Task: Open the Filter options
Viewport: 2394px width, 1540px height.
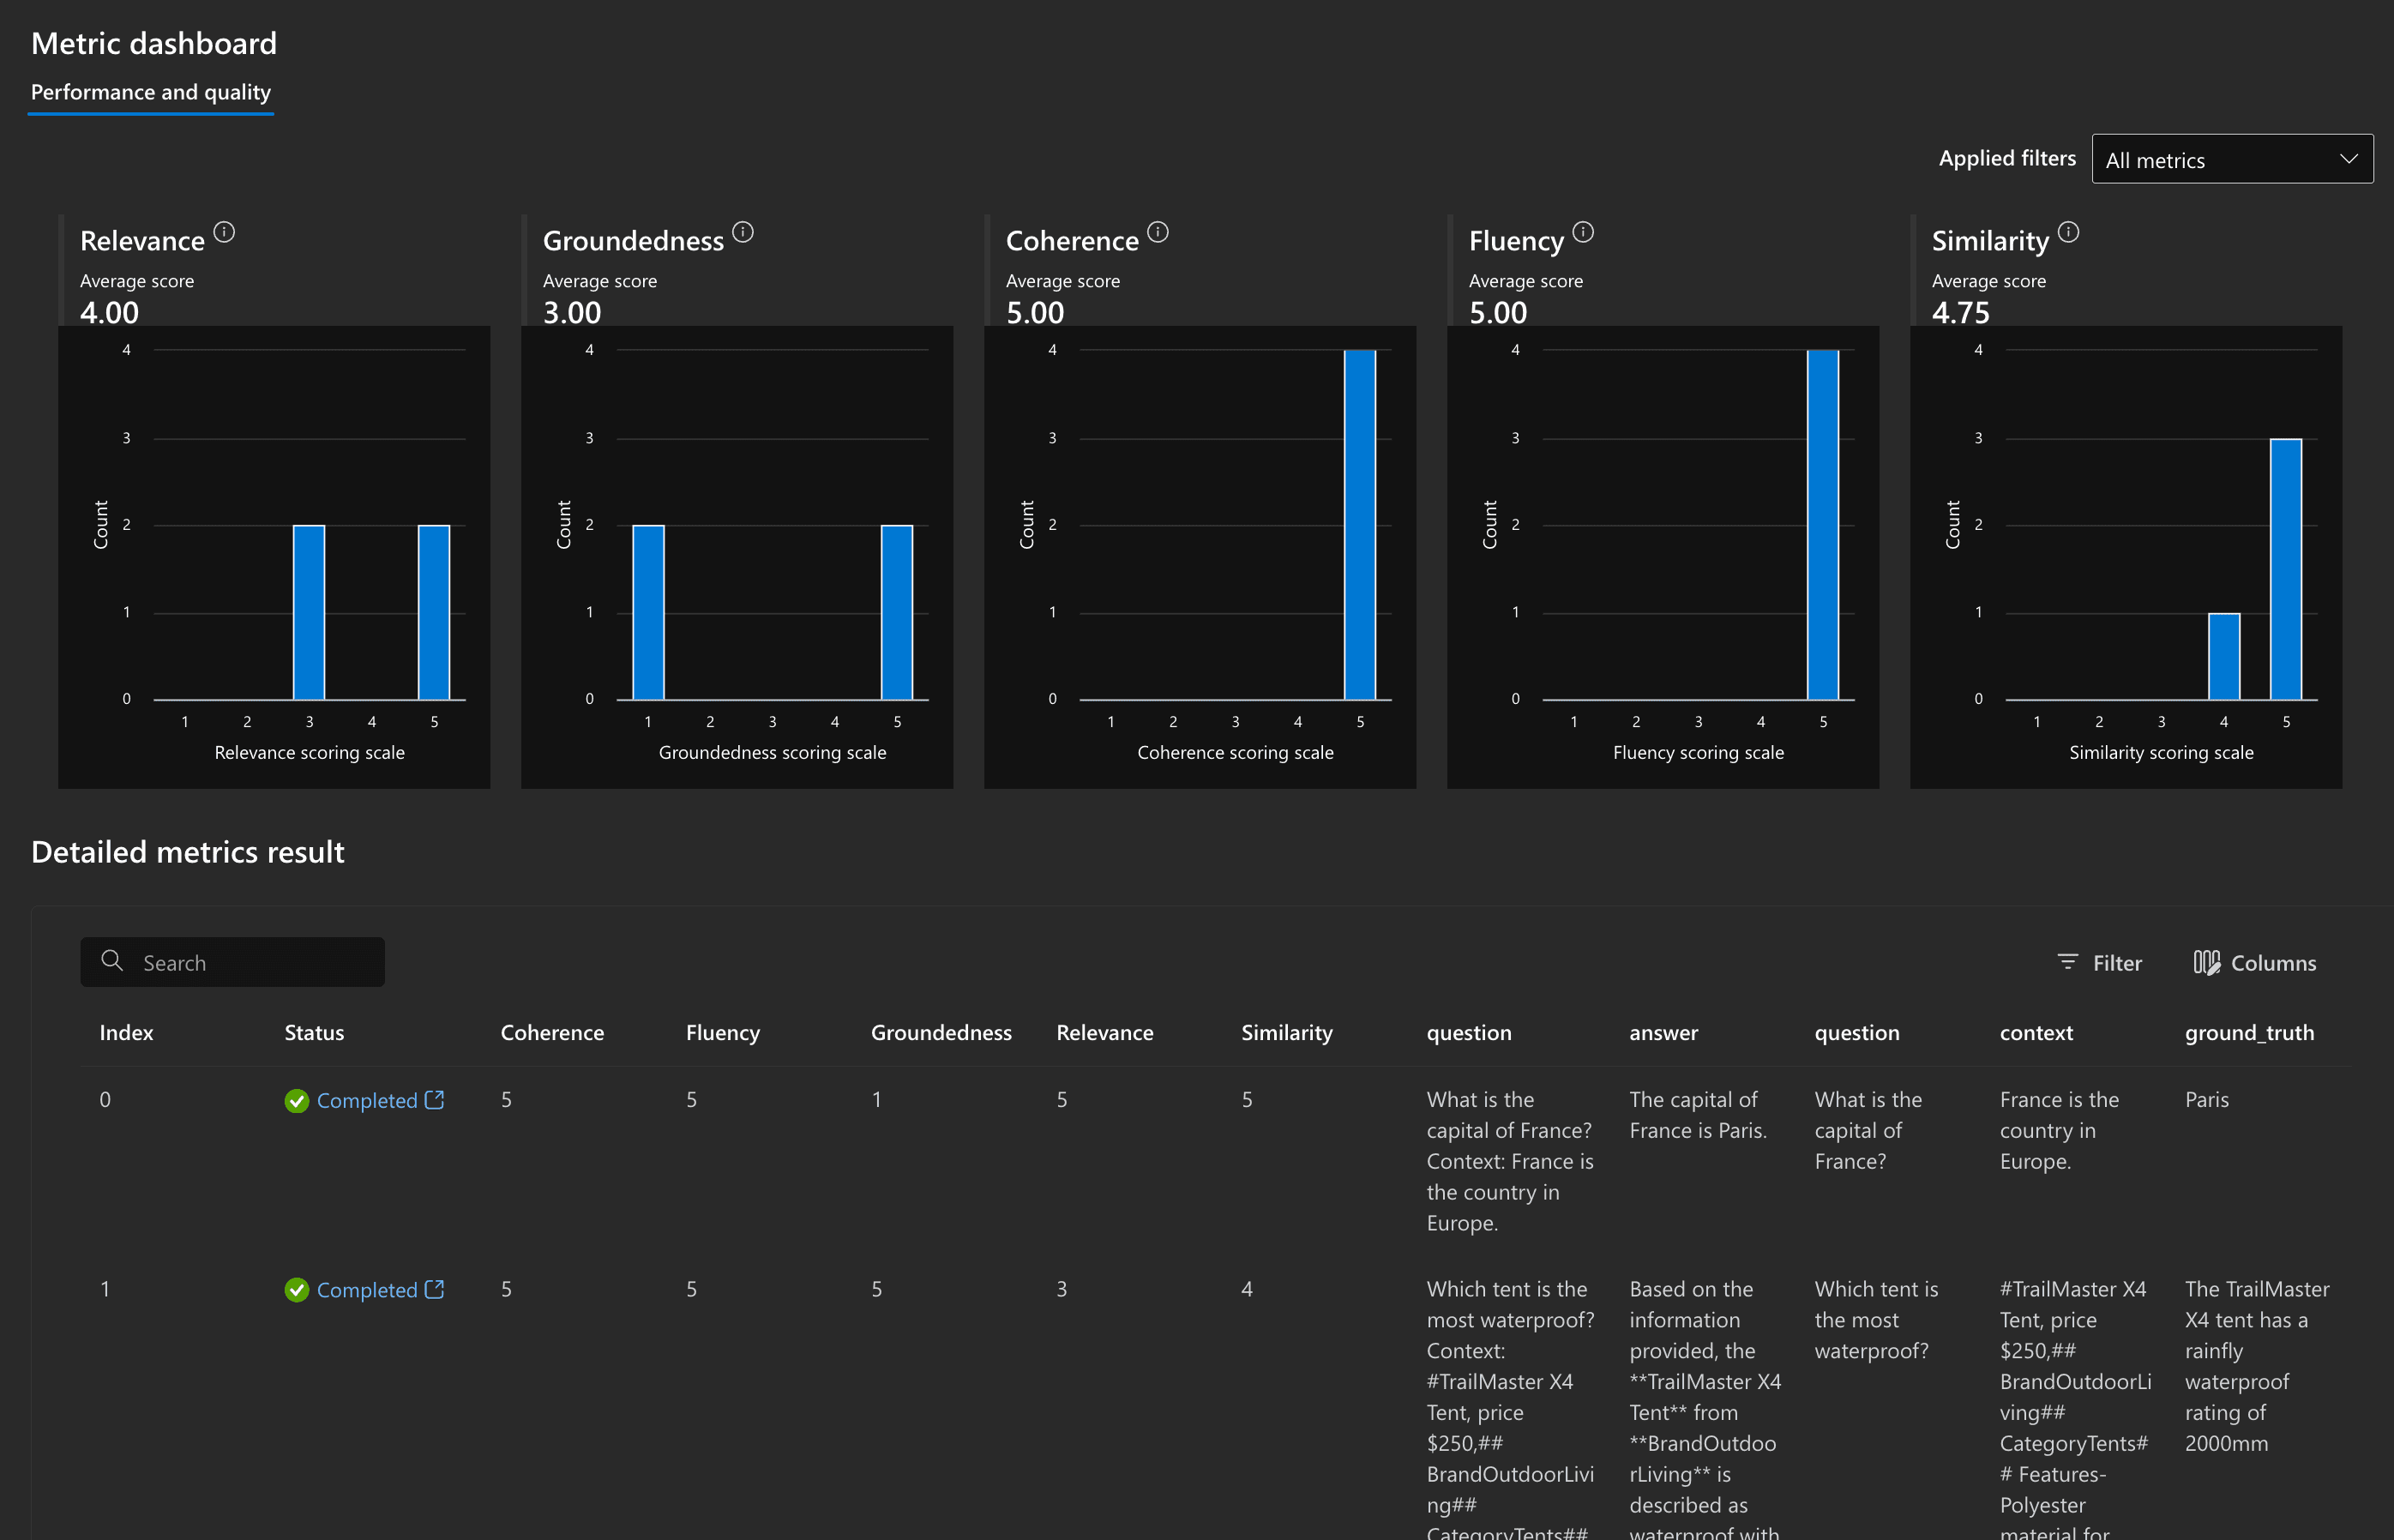Action: 2099,963
